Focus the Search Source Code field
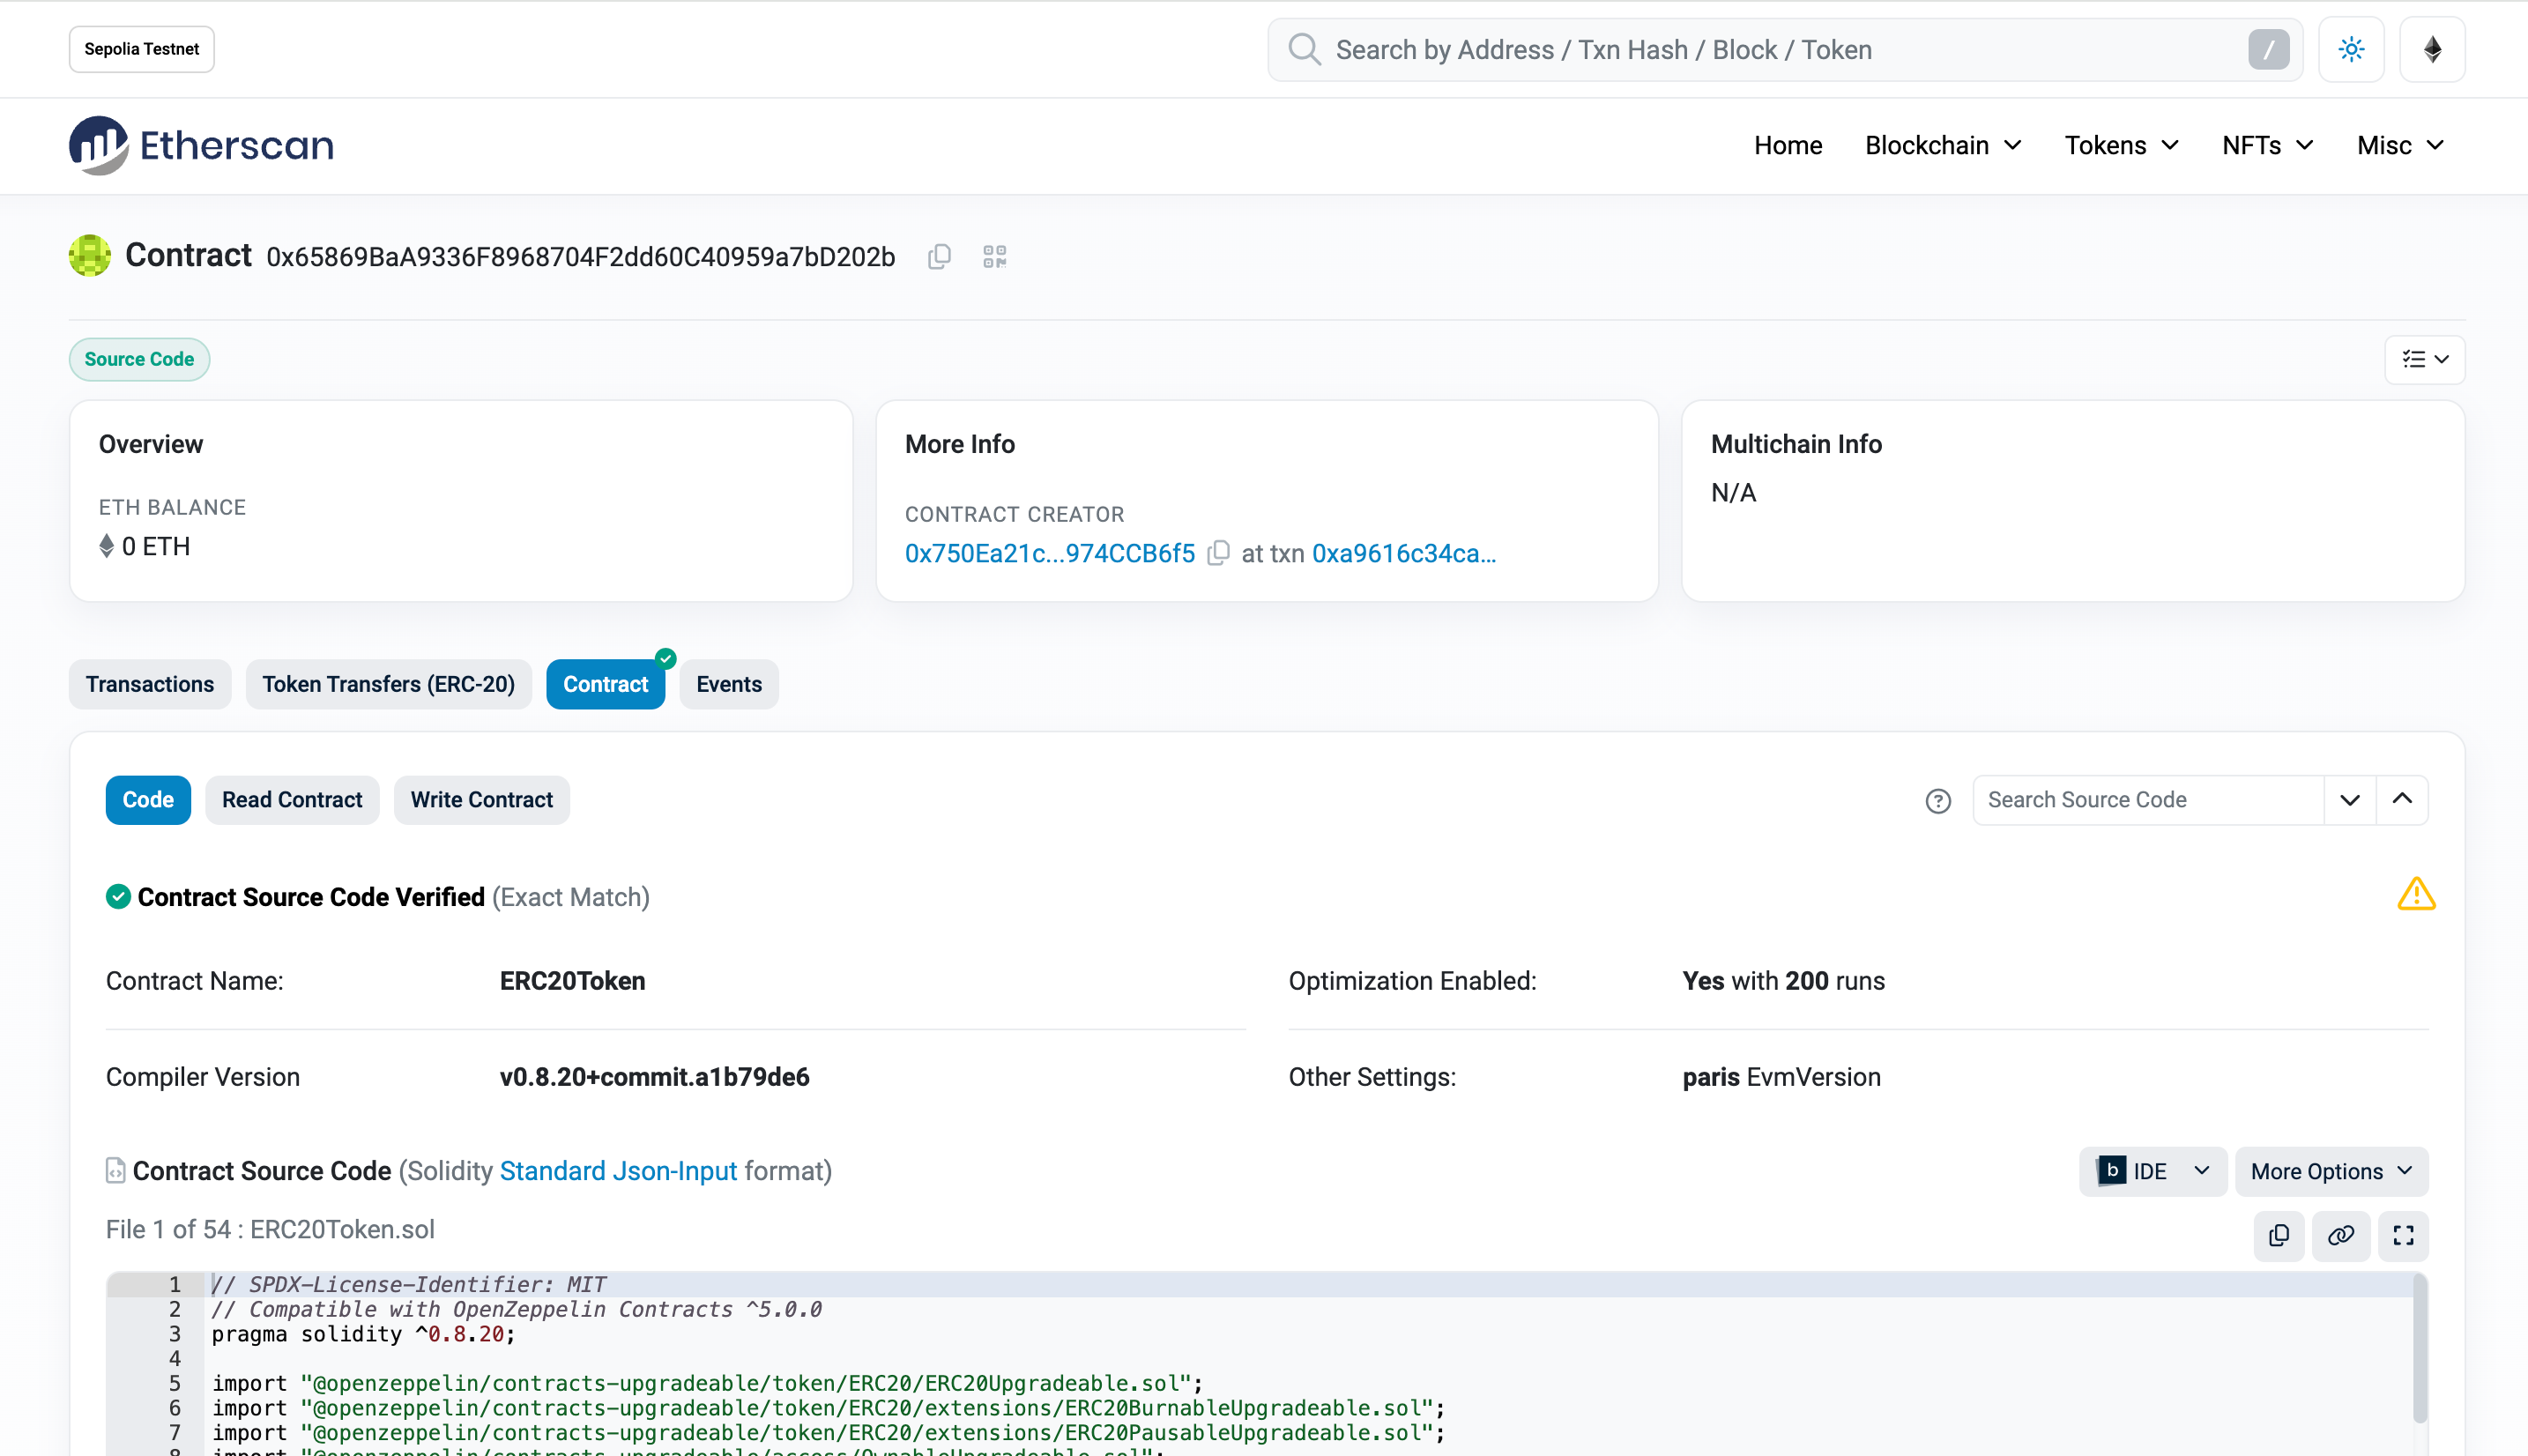This screenshot has width=2528, height=1456. pyautogui.click(x=2148, y=800)
